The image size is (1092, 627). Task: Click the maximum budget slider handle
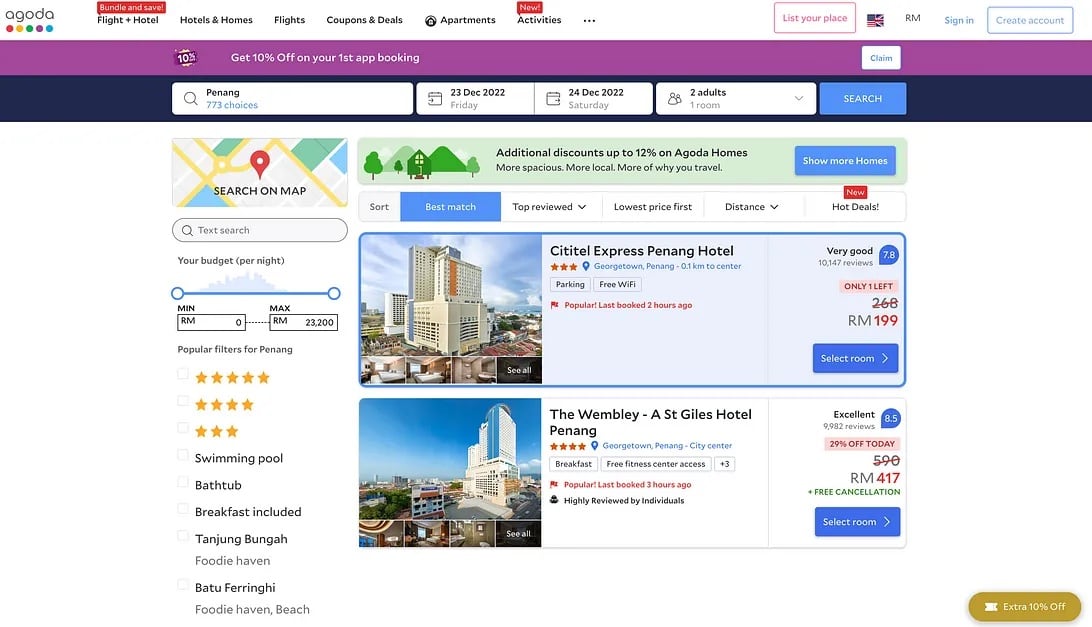click(334, 293)
